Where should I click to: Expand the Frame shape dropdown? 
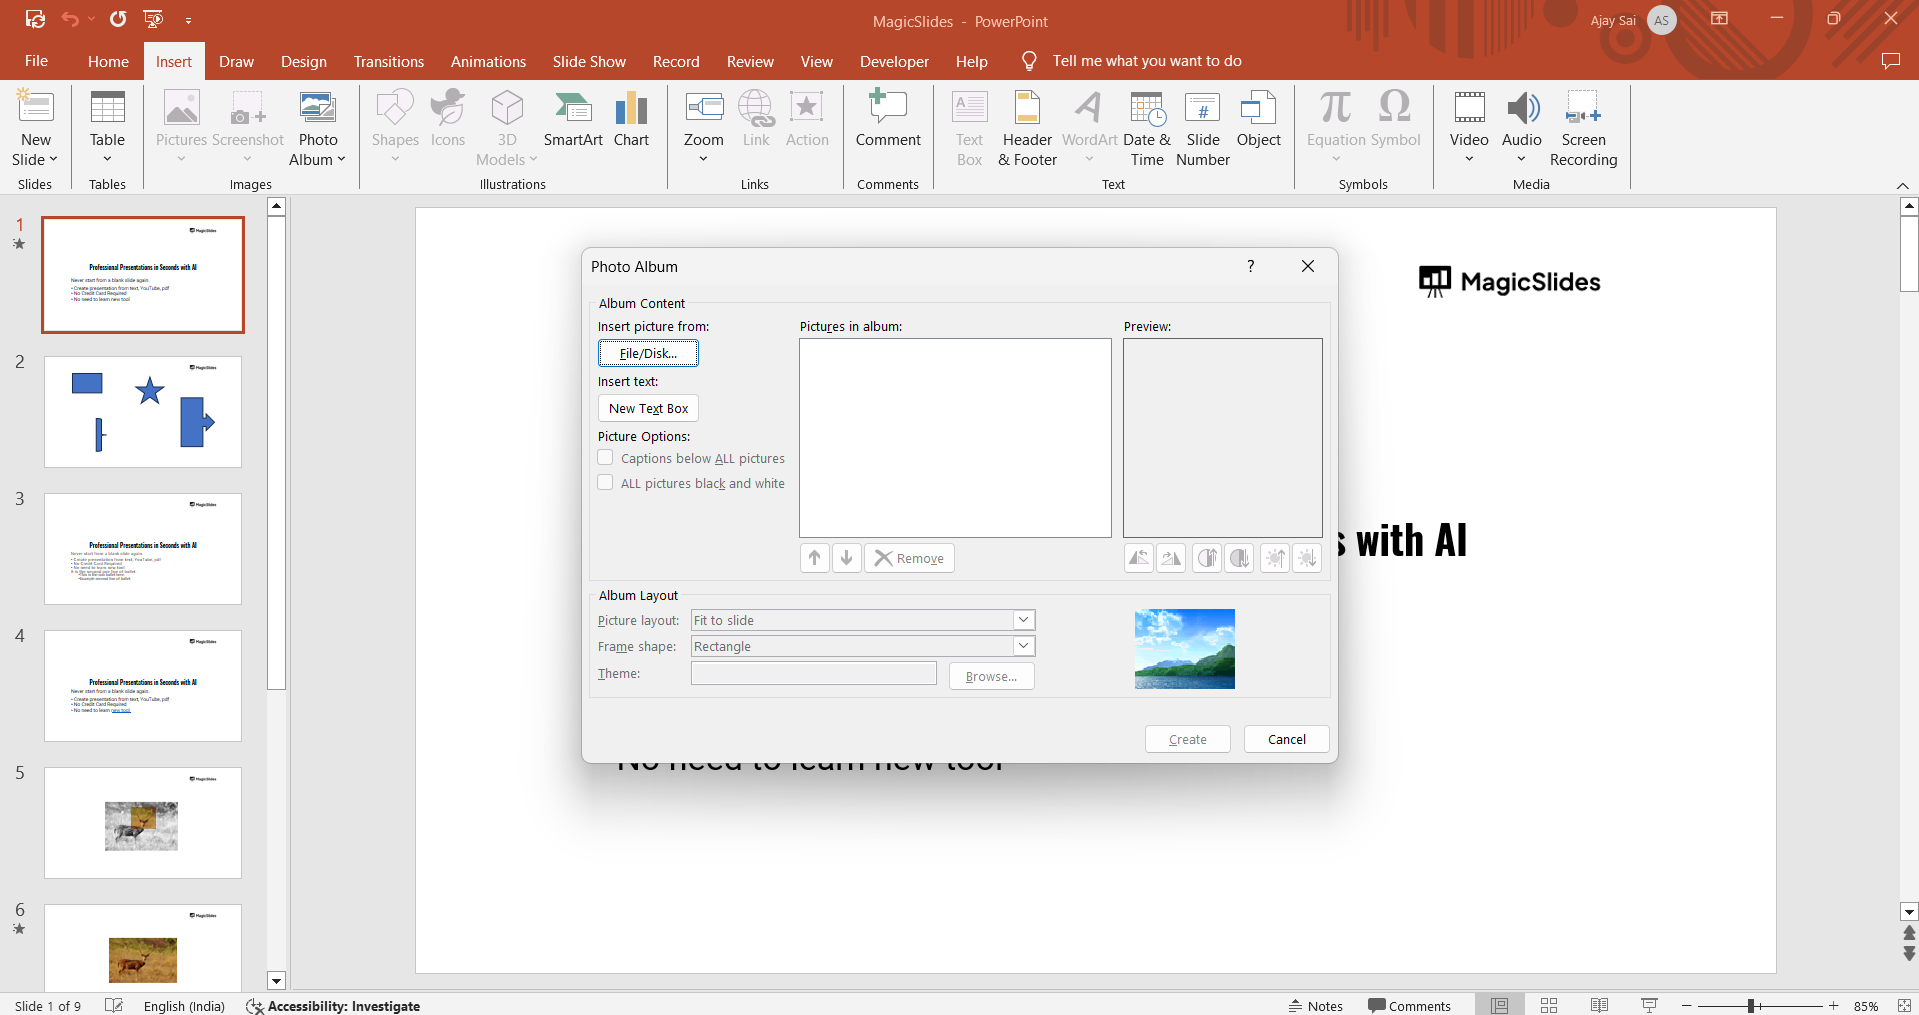tap(1023, 646)
